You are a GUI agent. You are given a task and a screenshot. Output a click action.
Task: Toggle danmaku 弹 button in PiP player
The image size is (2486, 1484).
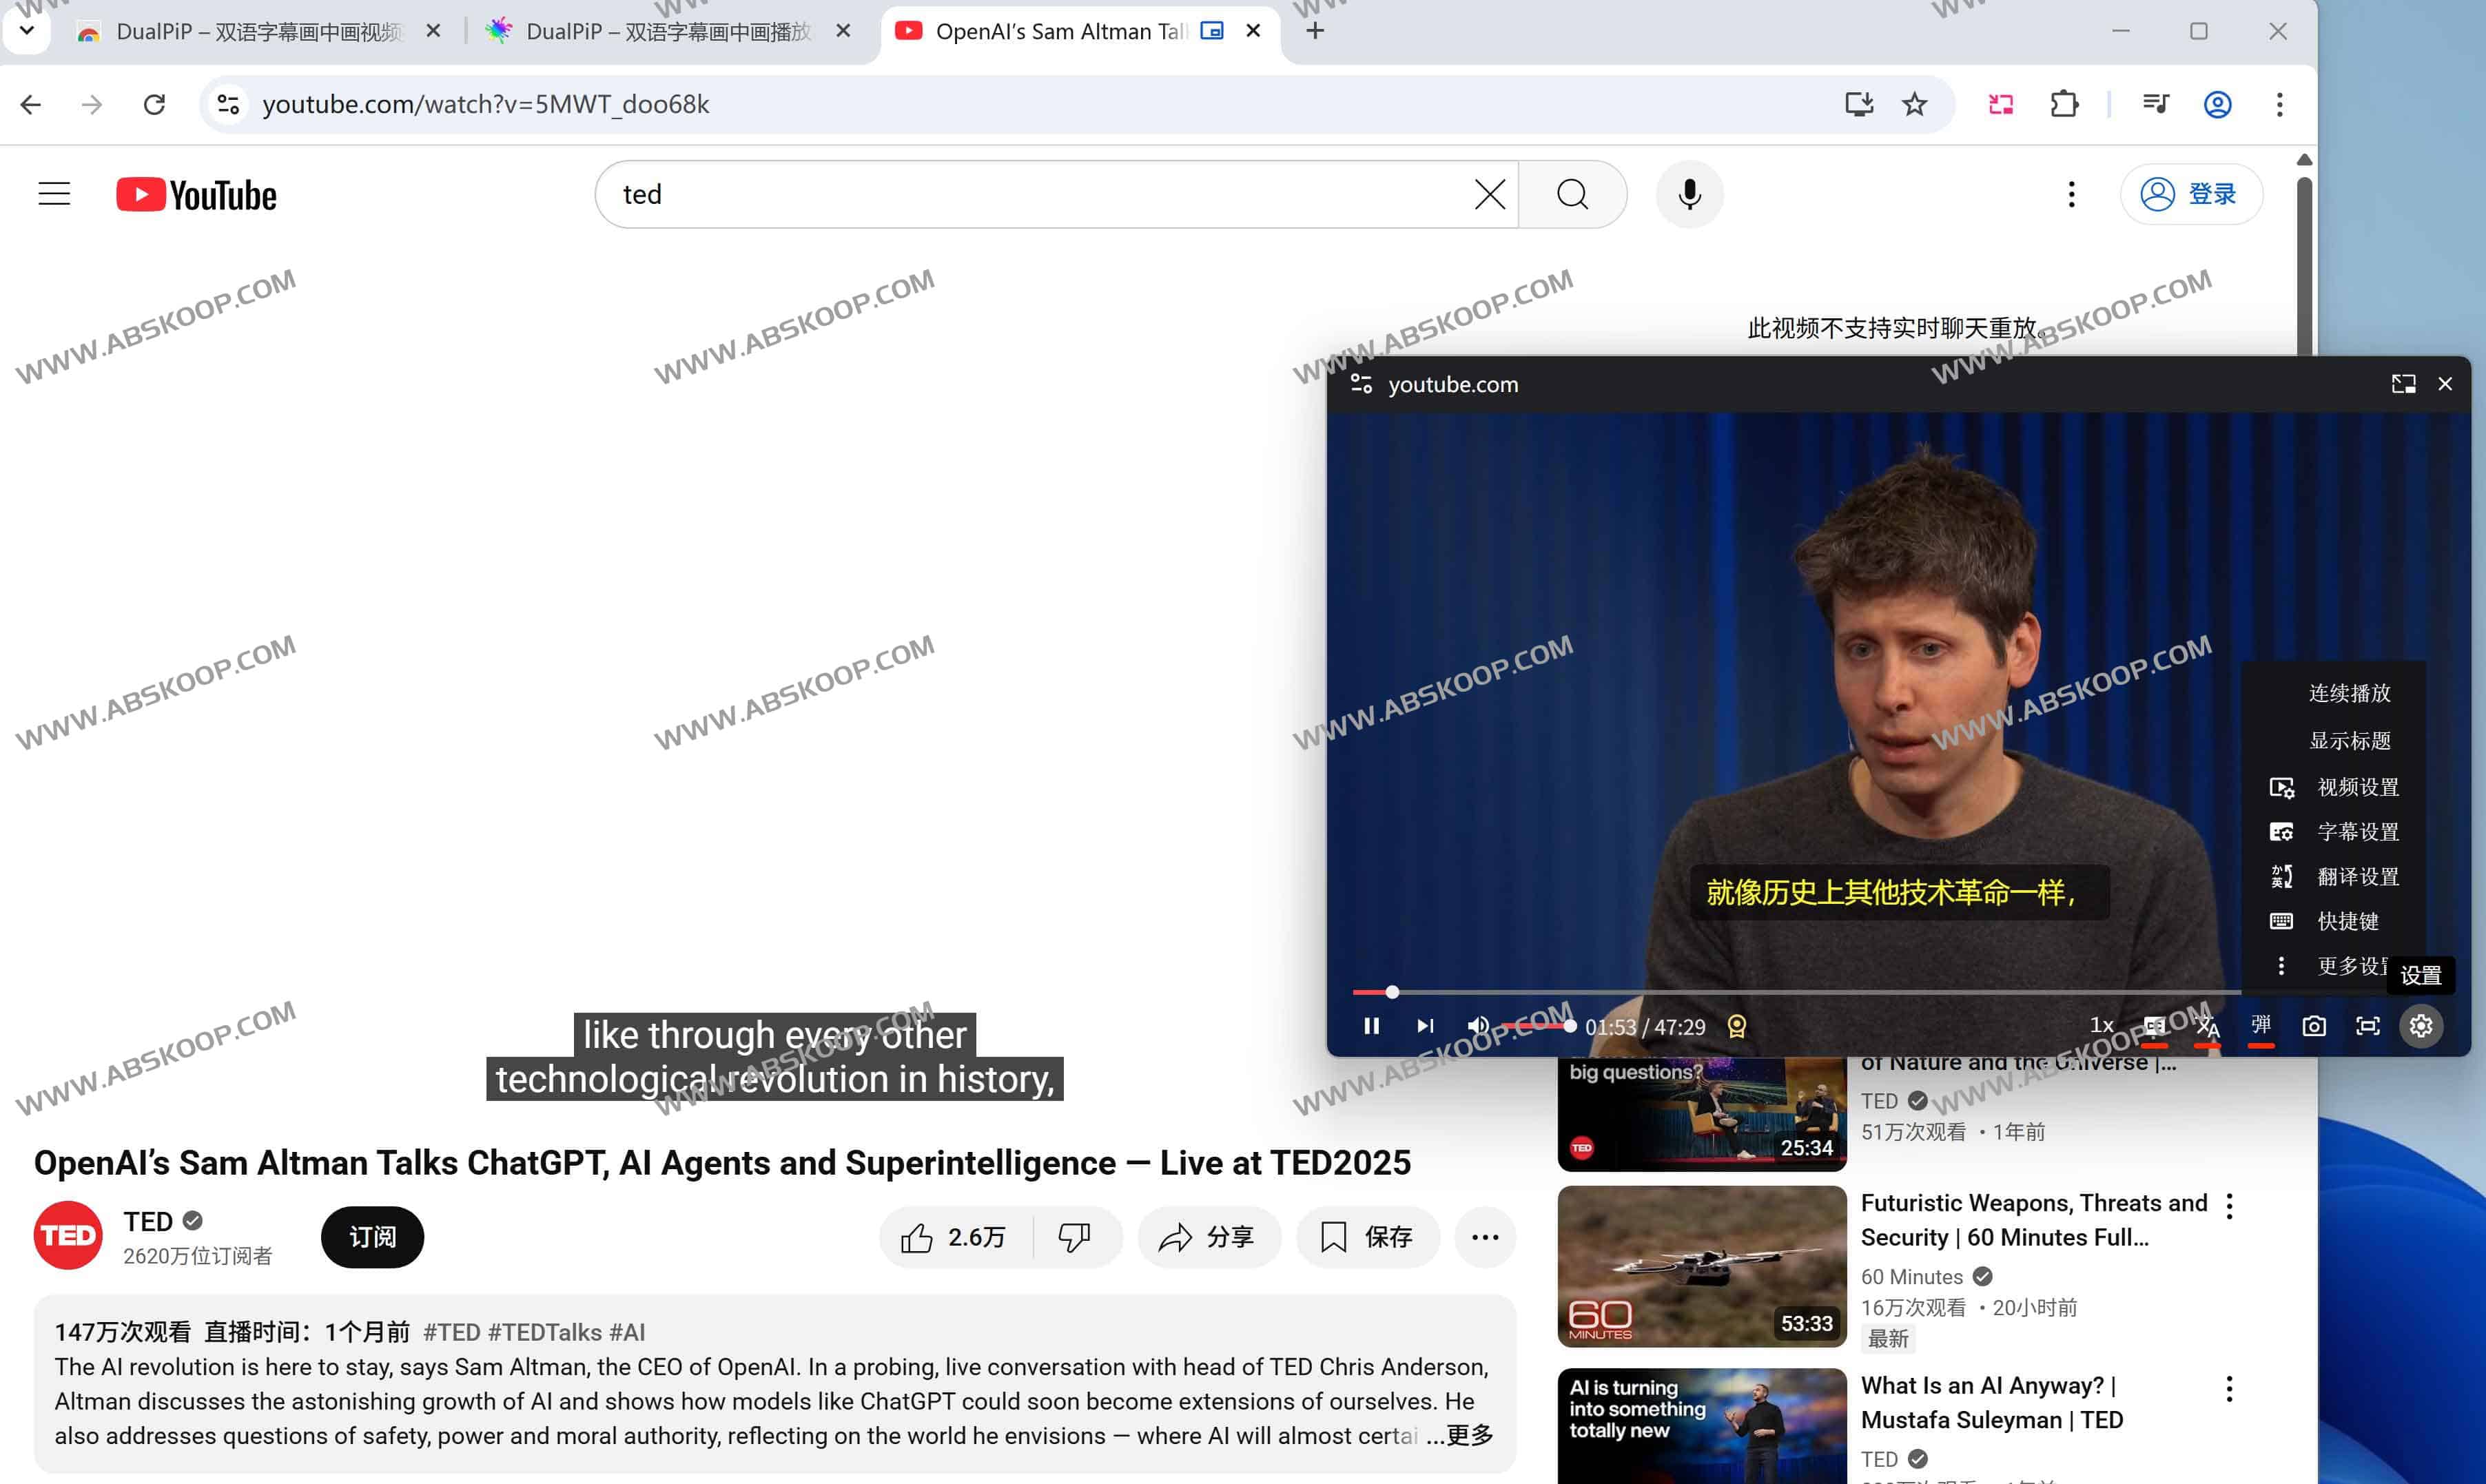tap(2261, 1026)
